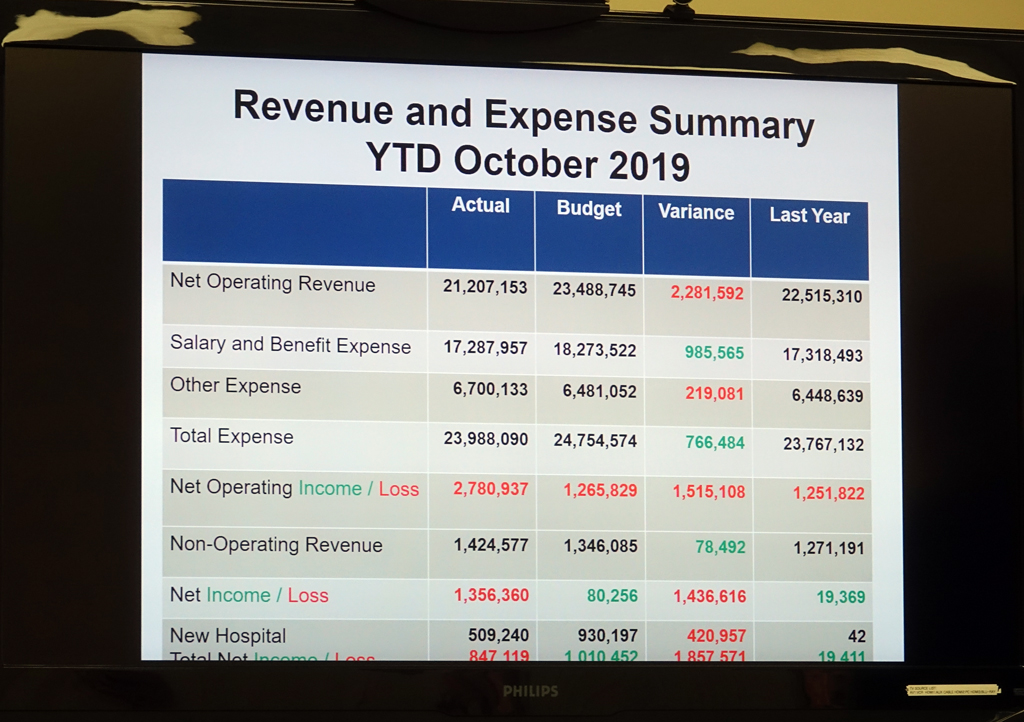This screenshot has width=1024, height=722.
Task: Select the Actual column header
Action: (x=480, y=205)
